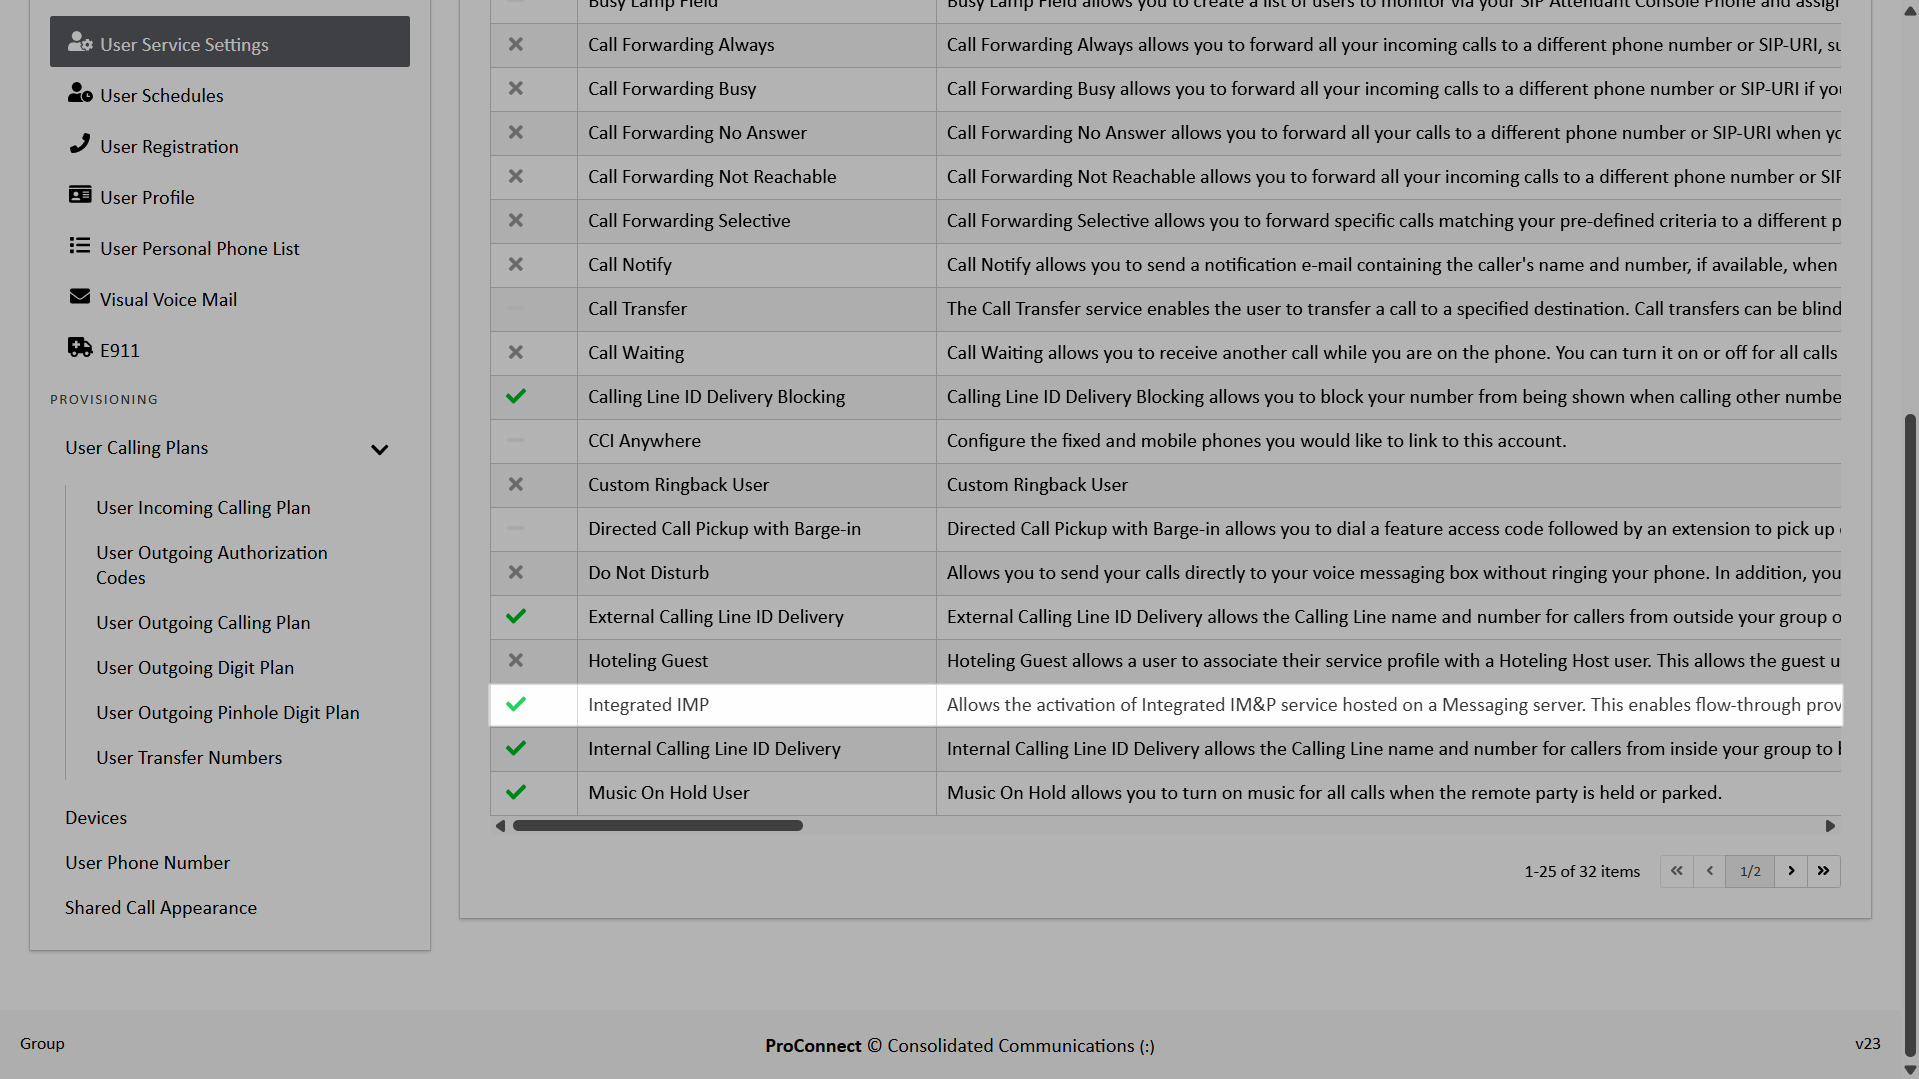Go to first page of items

click(1677, 871)
